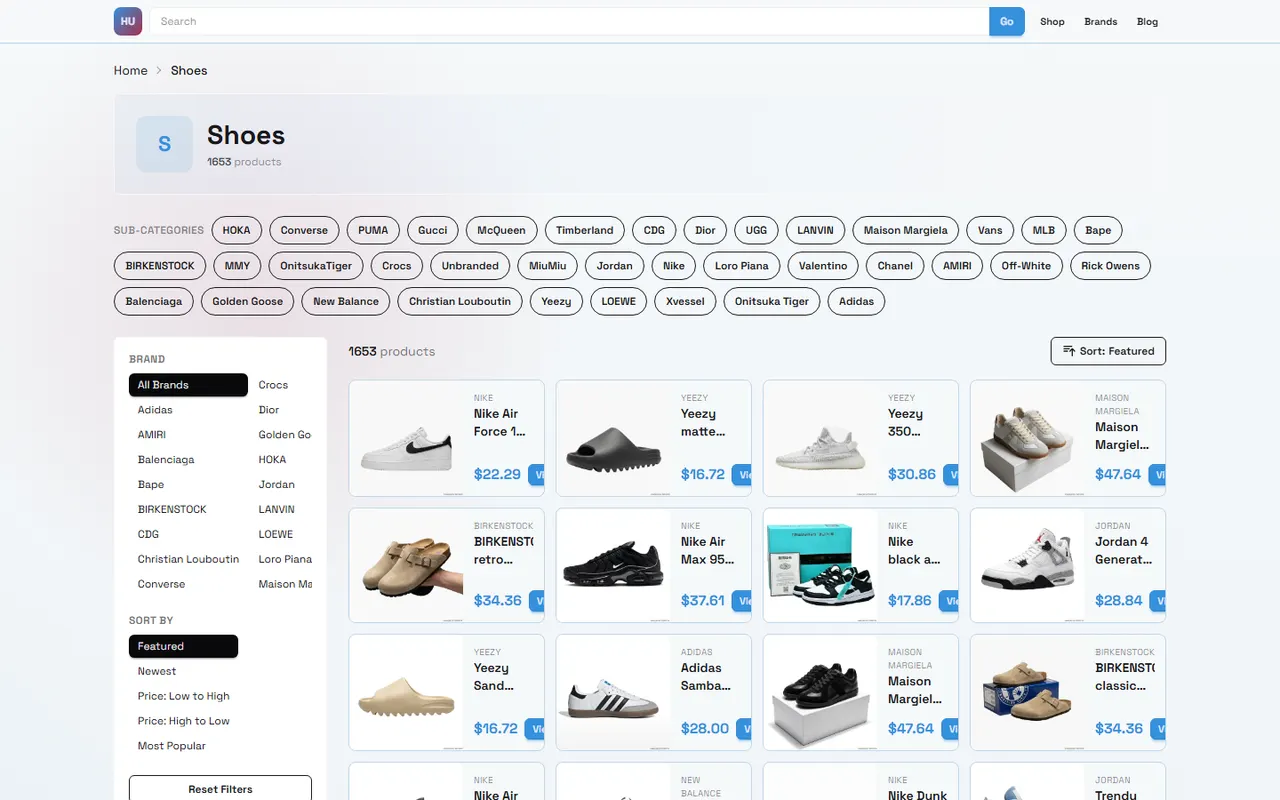The width and height of the screenshot is (1280, 800).
Task: Open the Yeezy 350 sneaker thumbnail
Action: pyautogui.click(x=820, y=438)
